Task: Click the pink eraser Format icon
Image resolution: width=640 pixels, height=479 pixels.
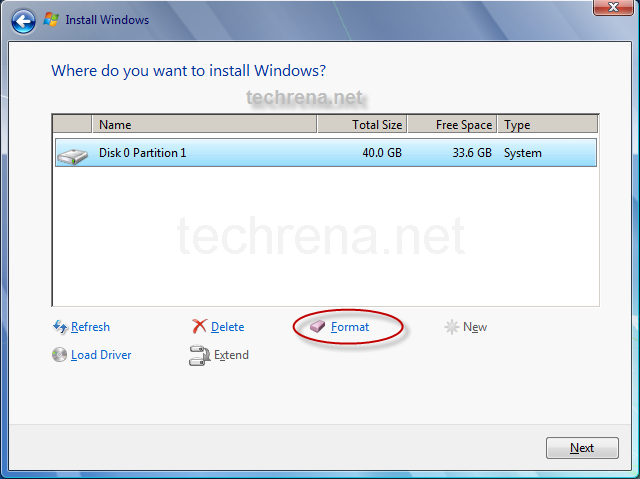Action: point(317,326)
